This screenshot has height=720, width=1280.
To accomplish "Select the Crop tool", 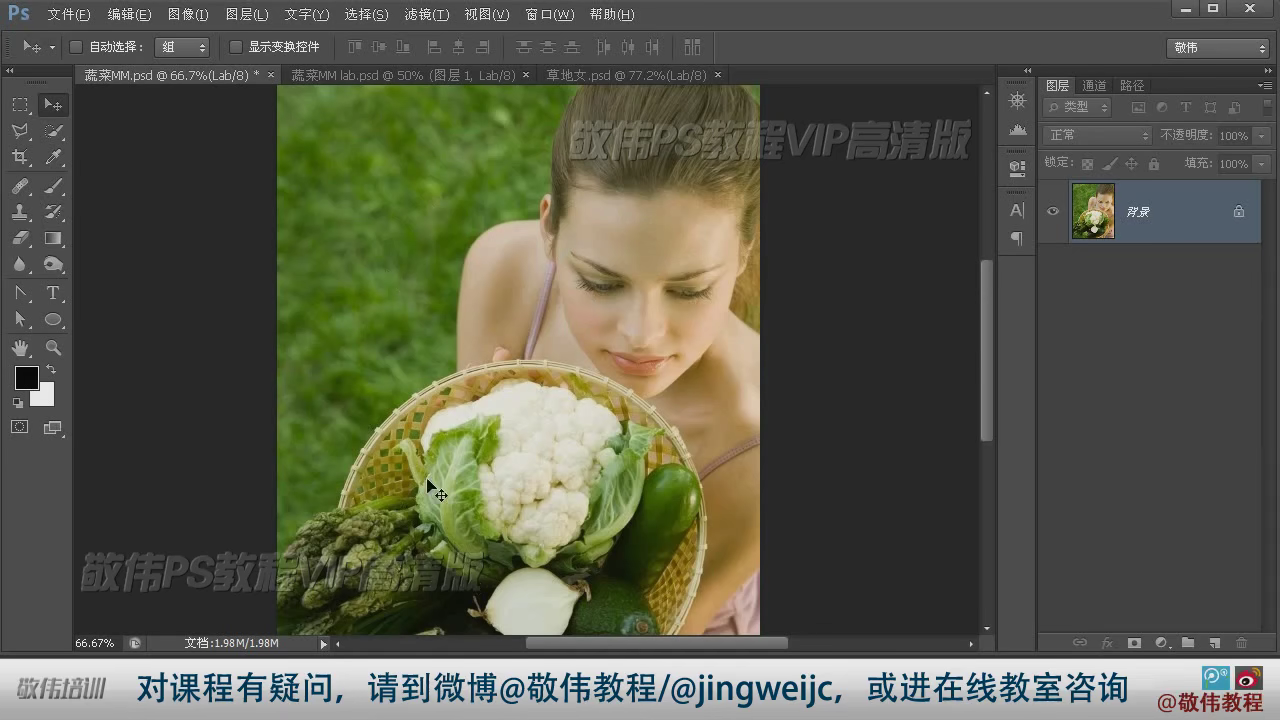I will tap(20, 157).
